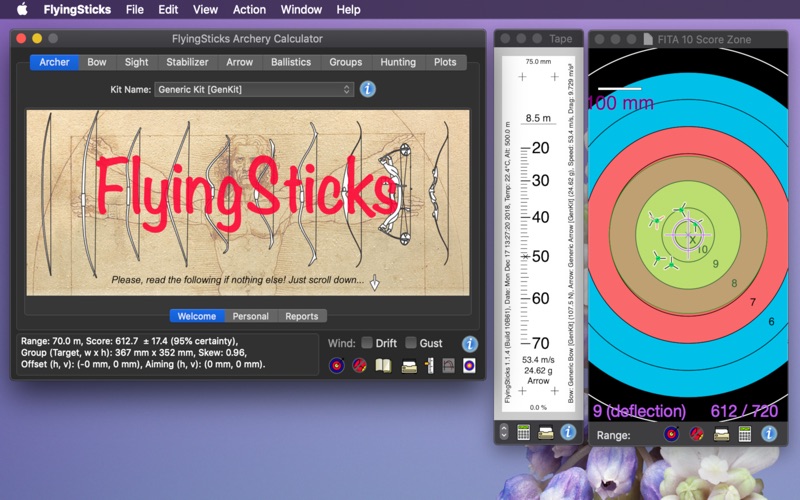800x500 pixels.
Task: Click the info icon beside the Gust checkbox
Action: pyautogui.click(x=469, y=344)
